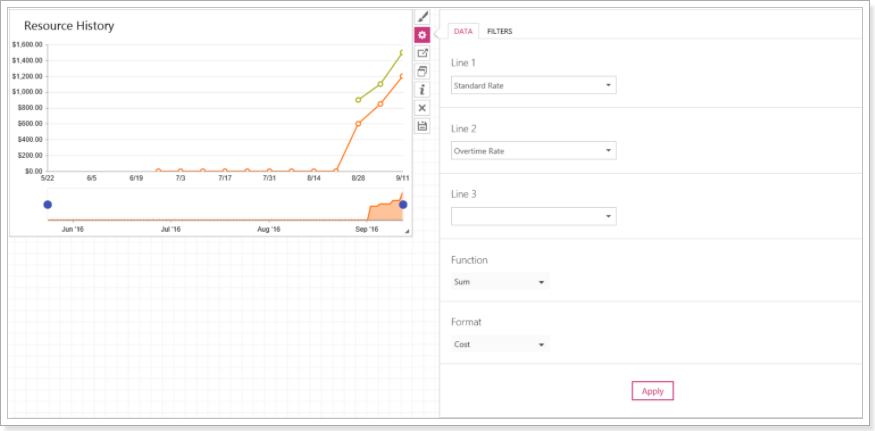Click the export widget icon
This screenshot has width=875, height=431.
(x=422, y=54)
